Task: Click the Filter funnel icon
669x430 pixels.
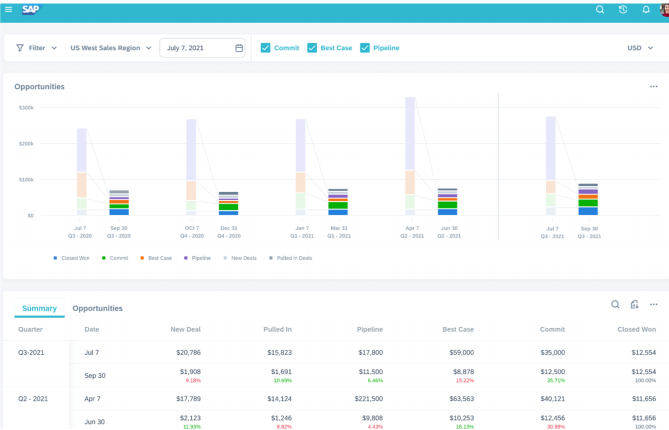Action: point(20,48)
